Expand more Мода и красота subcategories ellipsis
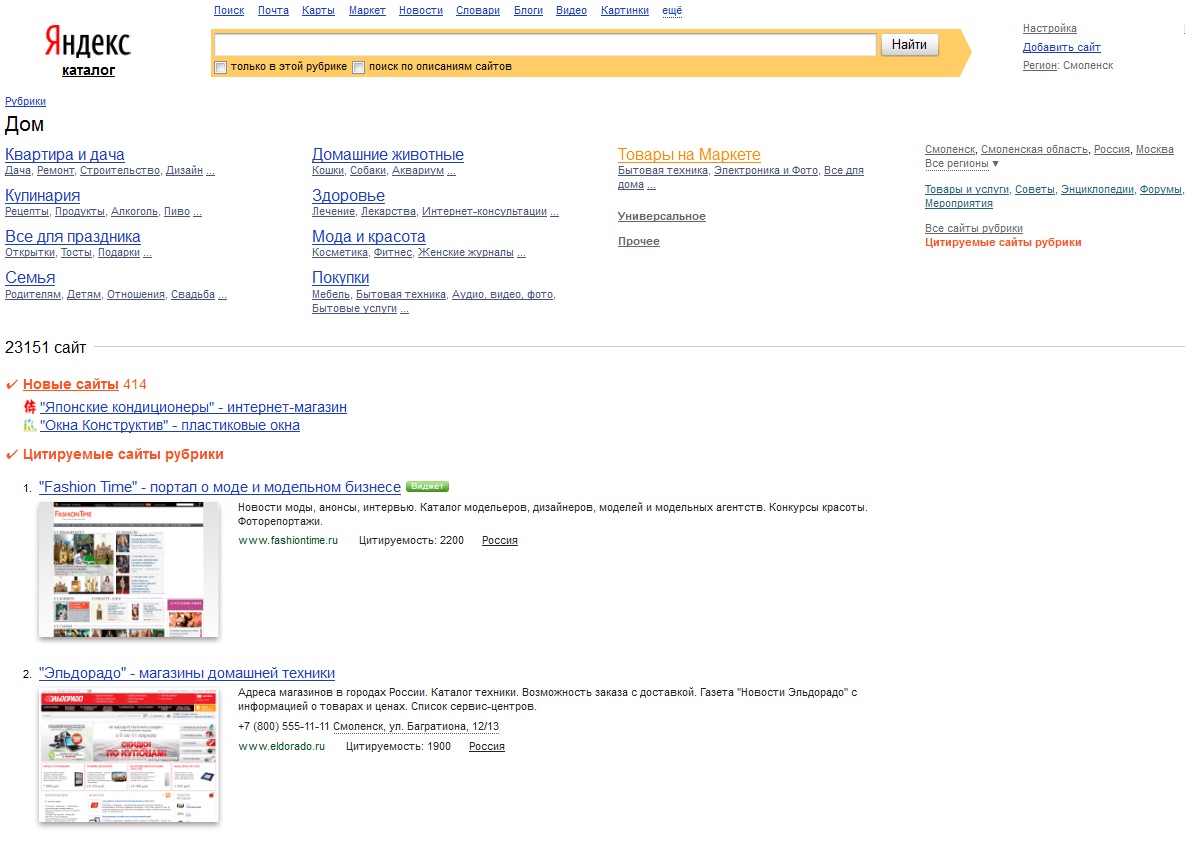The width and height of the screenshot is (1185, 846). tap(521, 253)
